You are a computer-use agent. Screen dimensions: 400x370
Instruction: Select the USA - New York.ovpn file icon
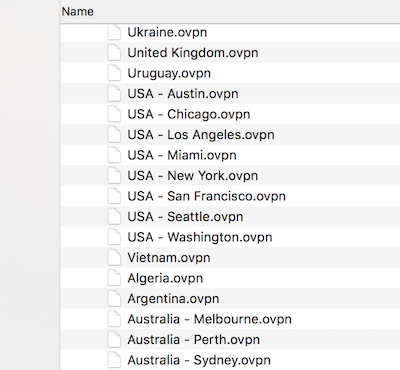(114, 176)
